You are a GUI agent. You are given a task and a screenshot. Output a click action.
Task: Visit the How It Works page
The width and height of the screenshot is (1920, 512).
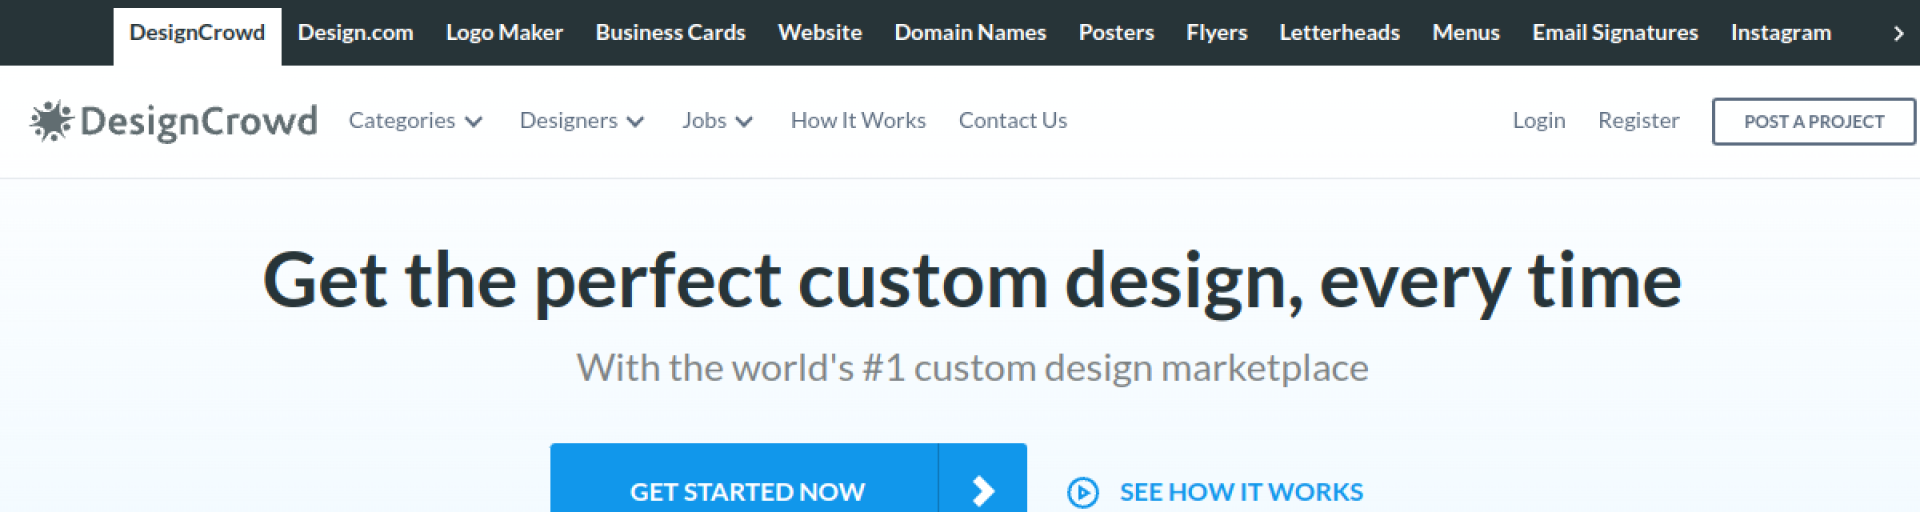point(858,121)
